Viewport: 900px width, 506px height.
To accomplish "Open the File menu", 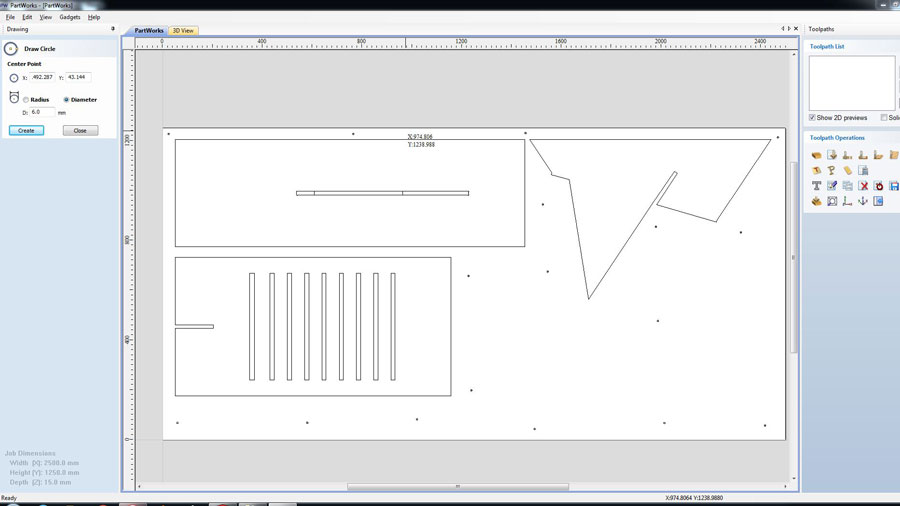I will (x=10, y=17).
